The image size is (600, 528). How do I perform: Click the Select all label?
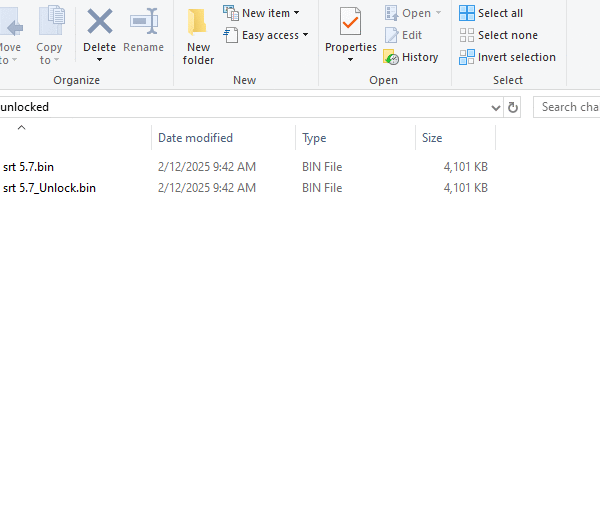coord(500,13)
